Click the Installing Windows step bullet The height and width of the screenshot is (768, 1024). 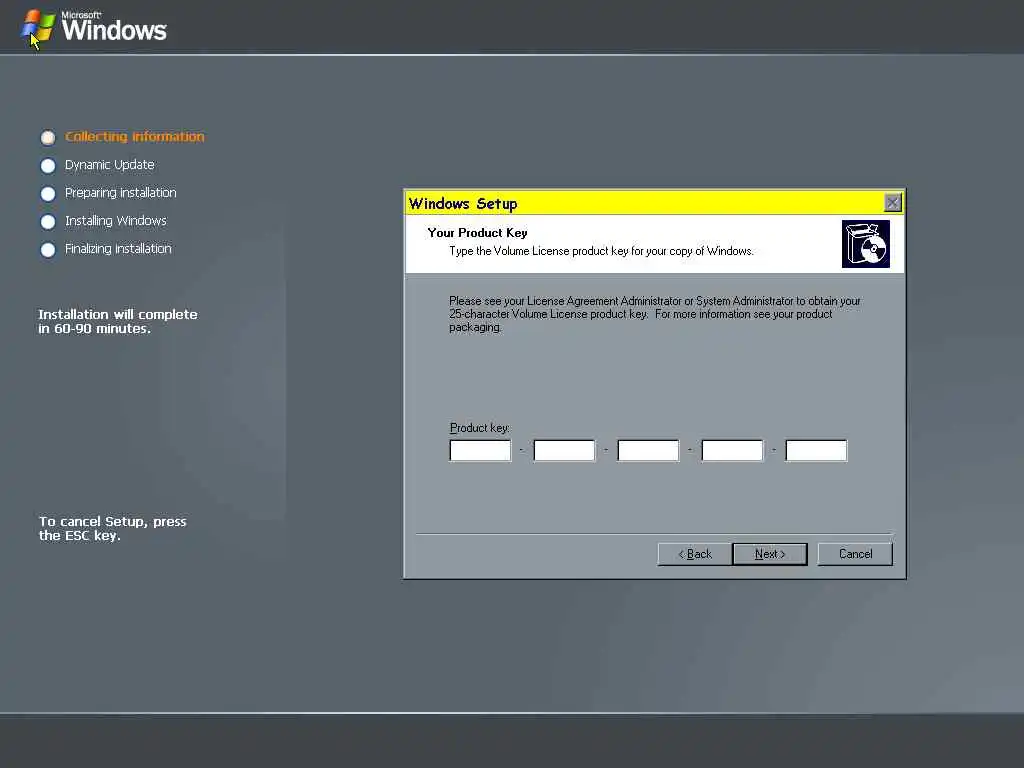point(48,222)
